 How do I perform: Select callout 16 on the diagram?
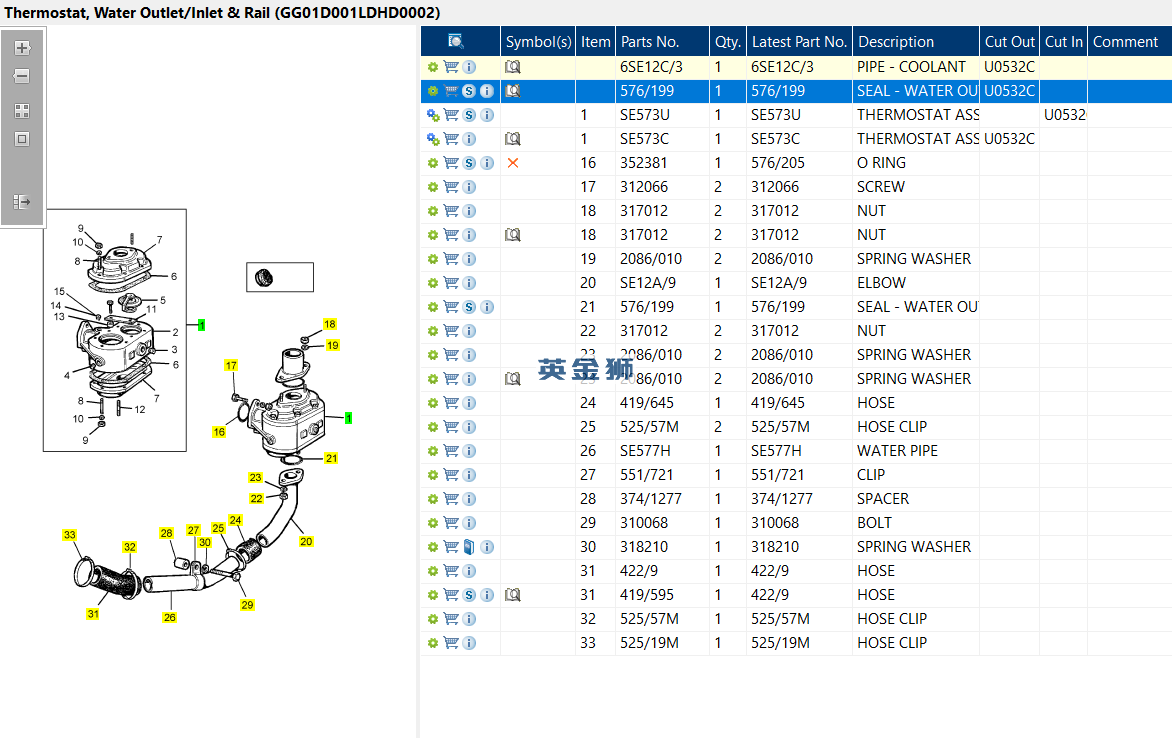coord(219,431)
